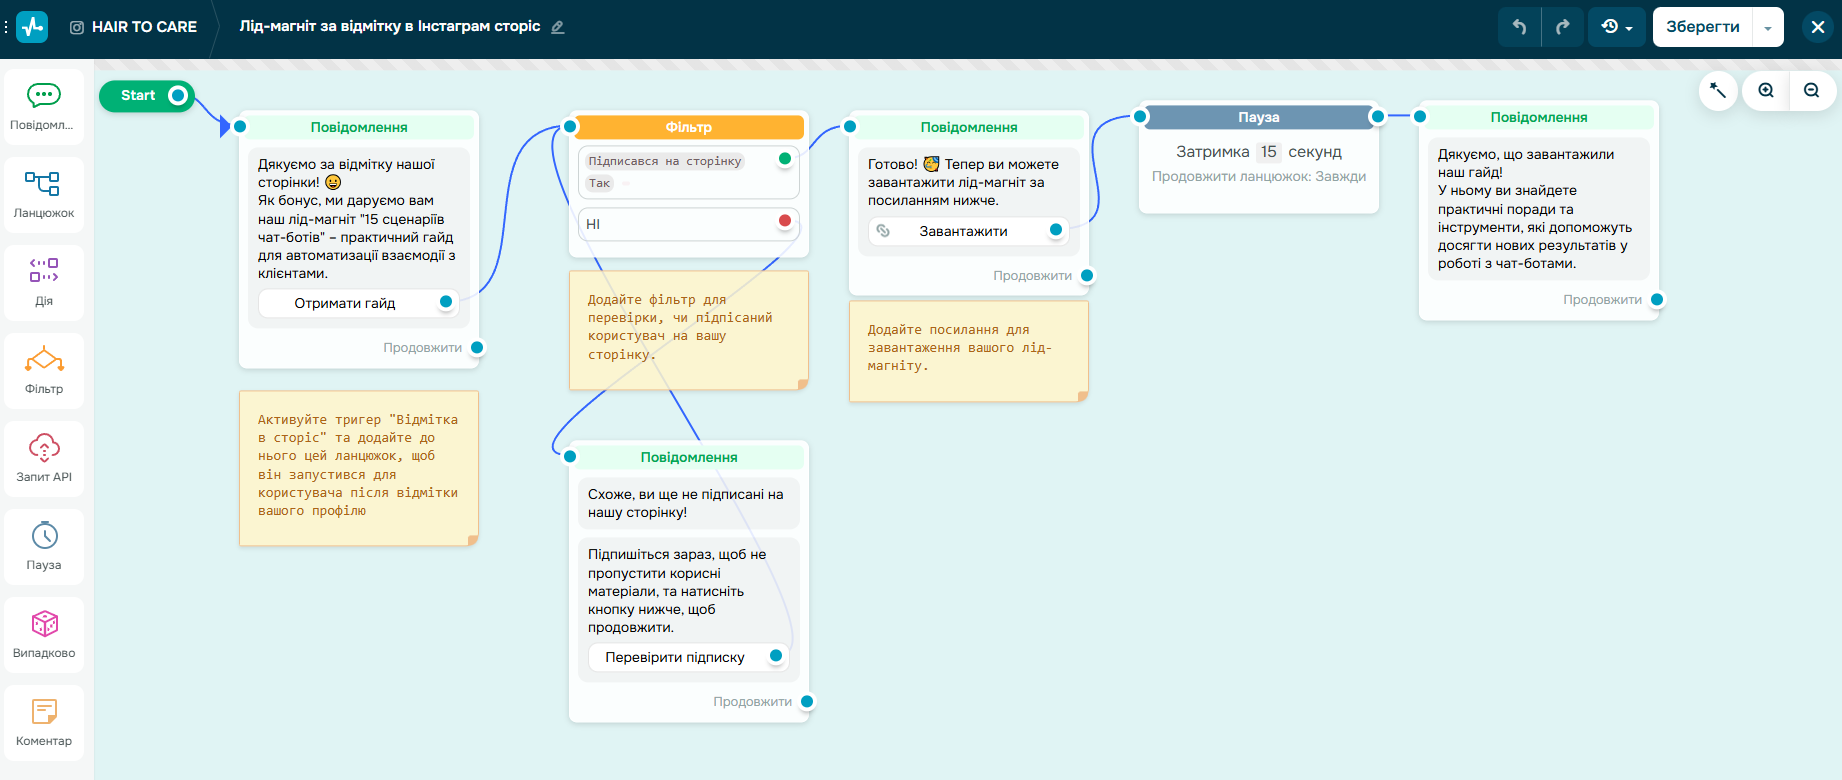
Task: Undo the last change
Action: (1519, 27)
